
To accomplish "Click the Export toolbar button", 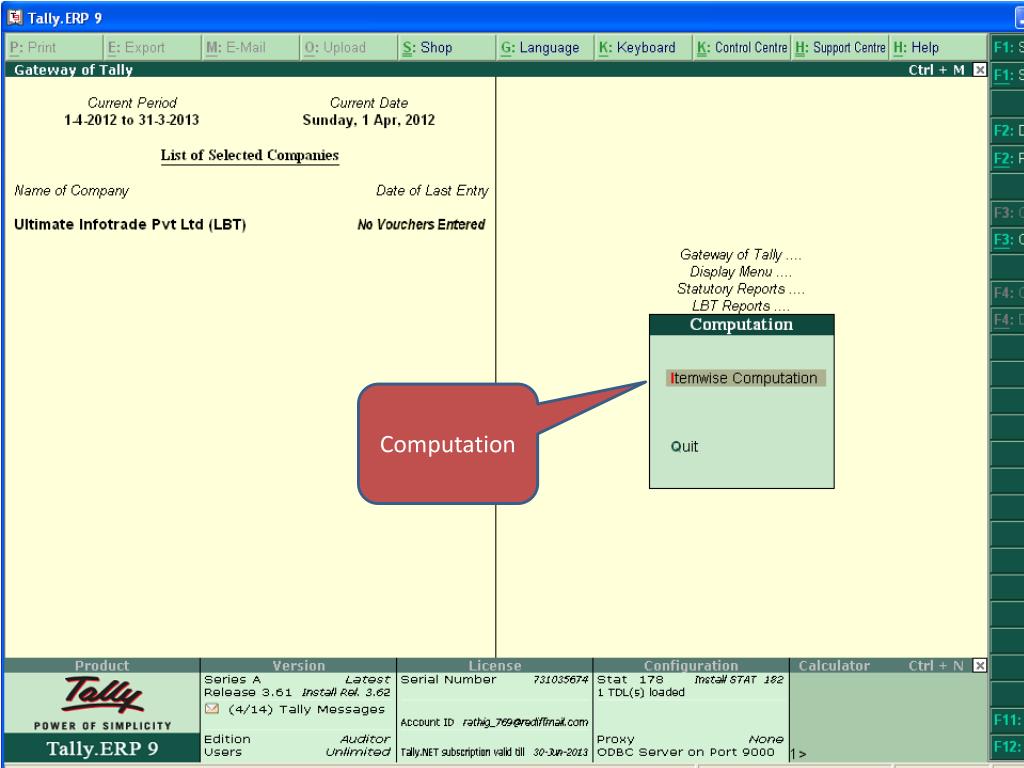I will (x=152, y=48).
